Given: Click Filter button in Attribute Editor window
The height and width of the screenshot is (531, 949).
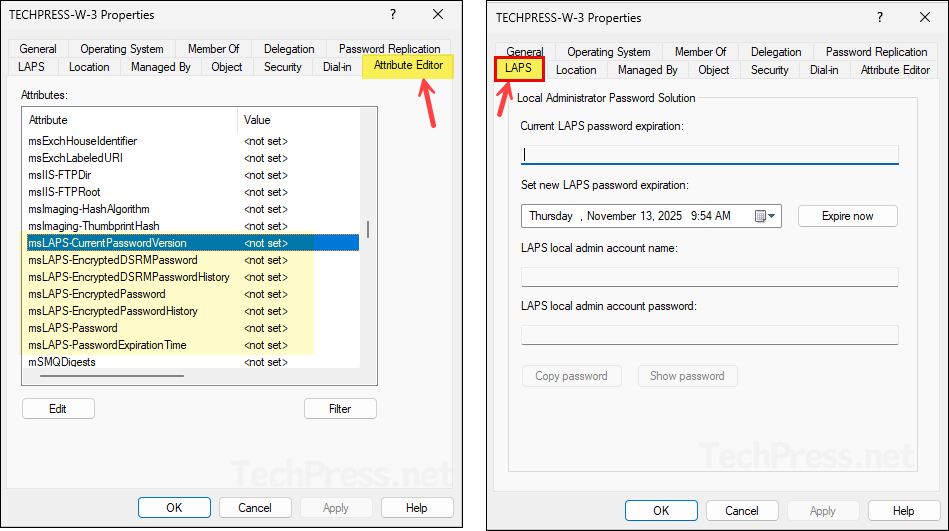Looking at the screenshot, I should coord(340,409).
